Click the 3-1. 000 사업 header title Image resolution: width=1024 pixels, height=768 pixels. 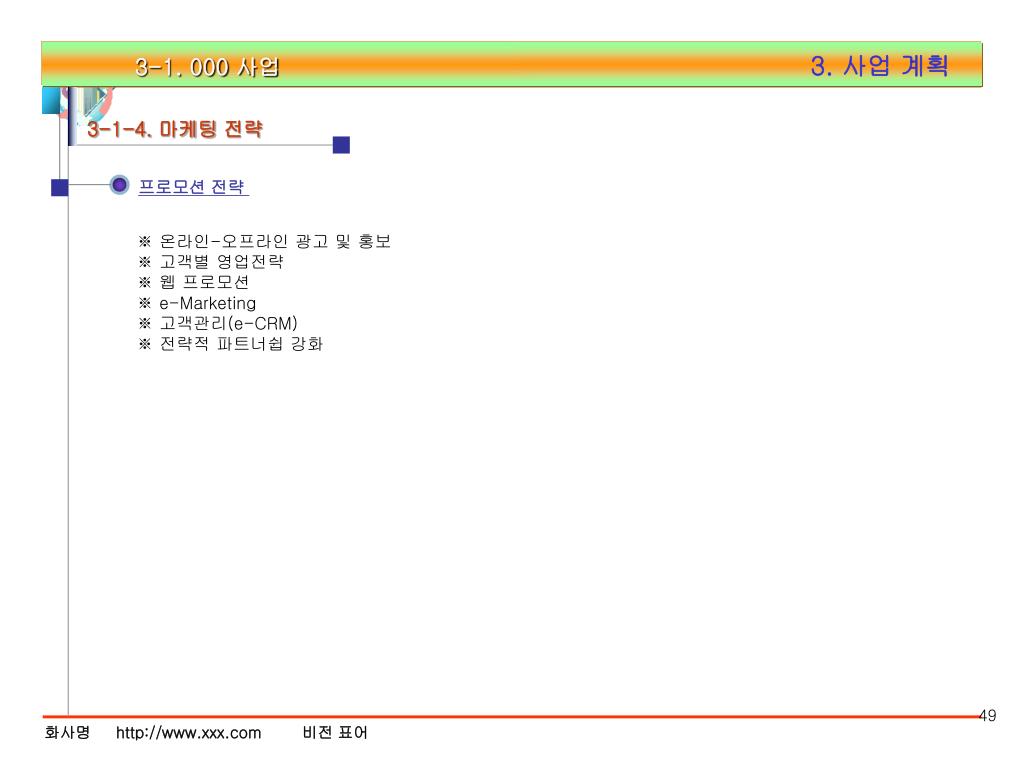tap(208, 67)
